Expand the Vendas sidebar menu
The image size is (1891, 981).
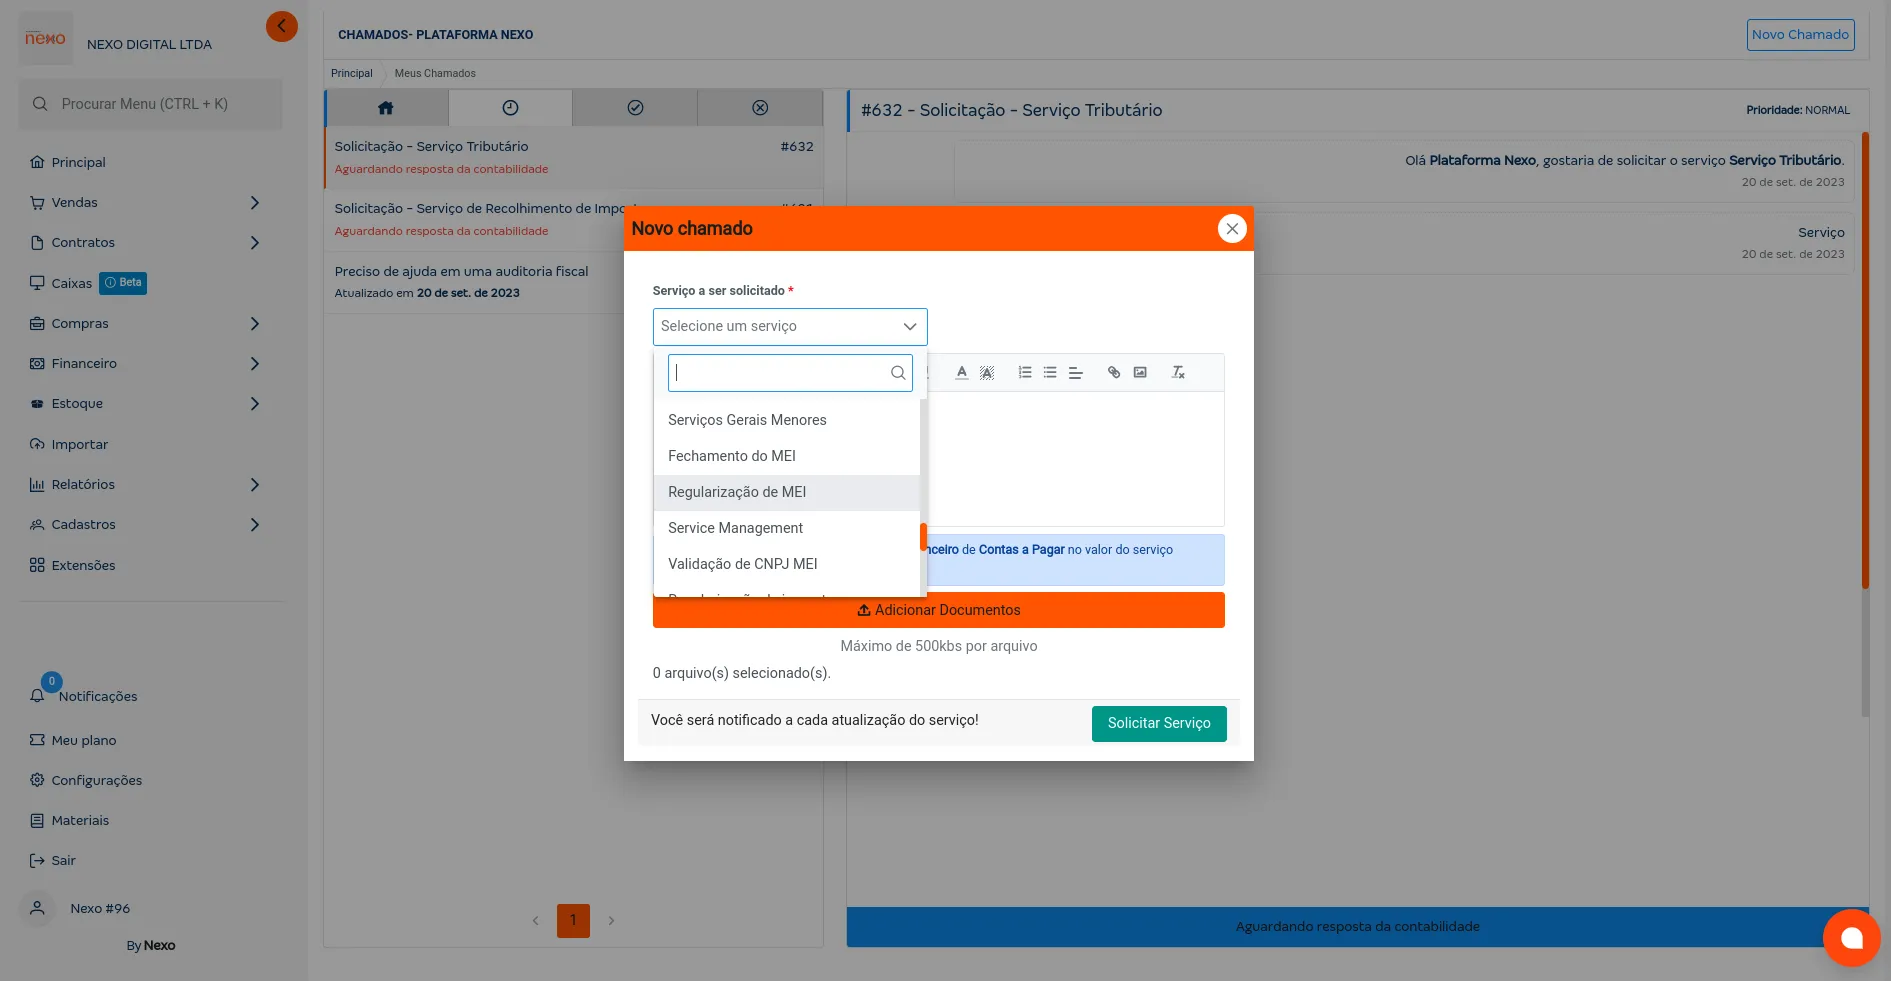pyautogui.click(x=254, y=203)
